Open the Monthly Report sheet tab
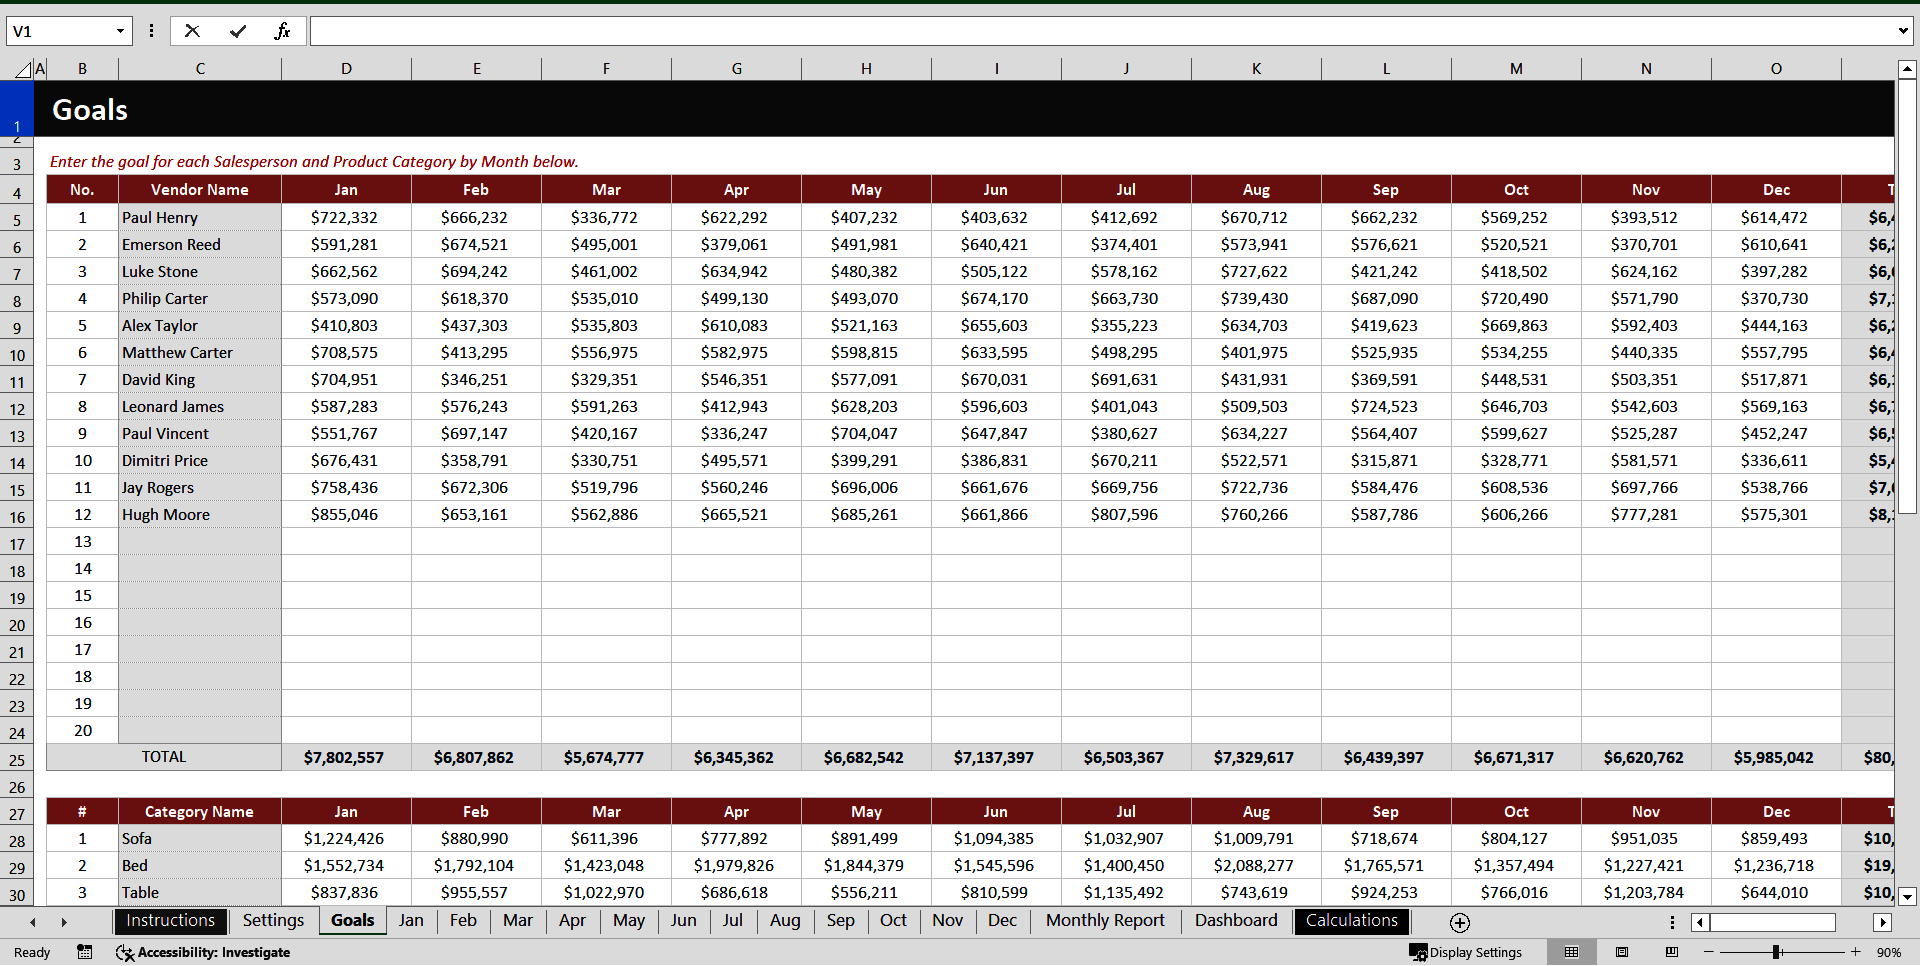The height and width of the screenshot is (966, 1920). [x=1104, y=921]
